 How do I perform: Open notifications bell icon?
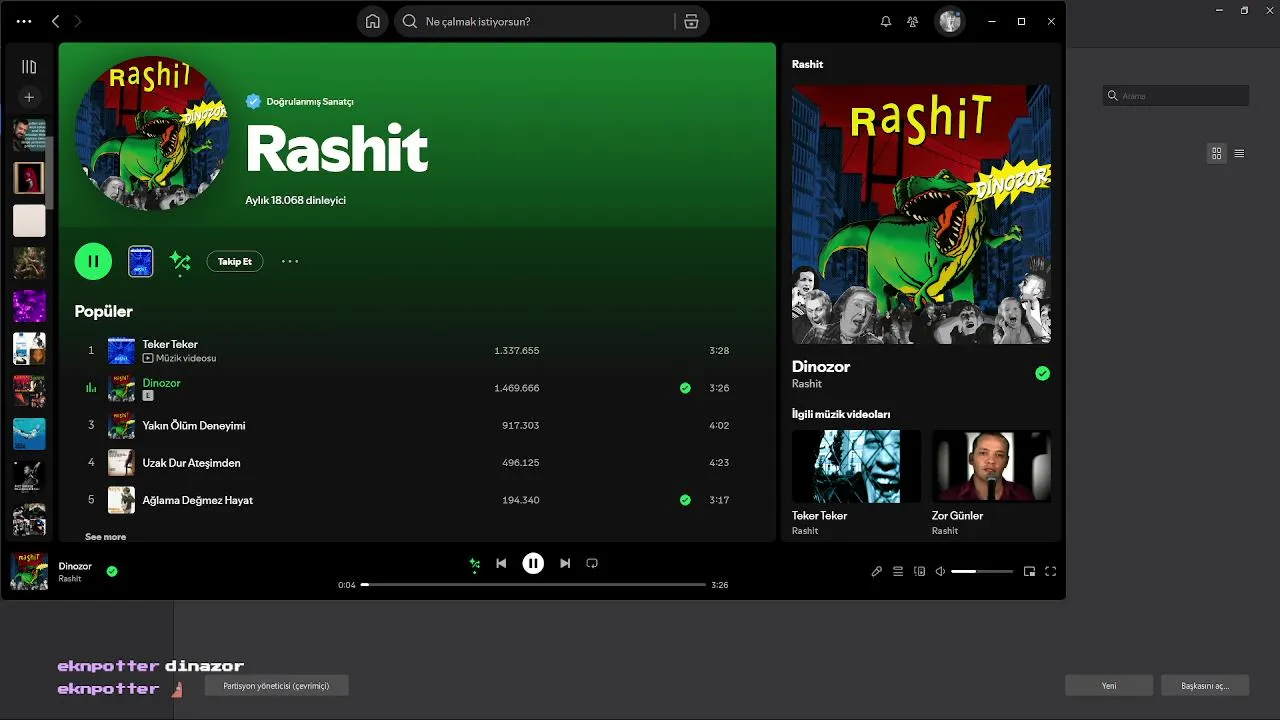886,21
